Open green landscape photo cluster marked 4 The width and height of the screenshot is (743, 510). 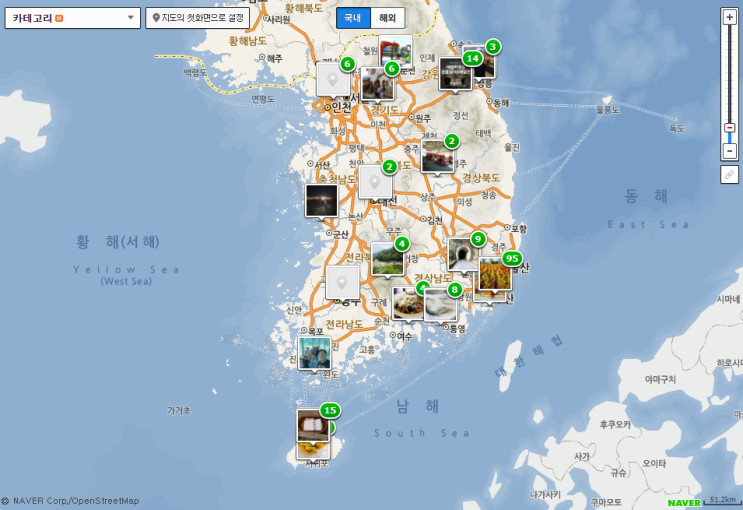(x=388, y=259)
